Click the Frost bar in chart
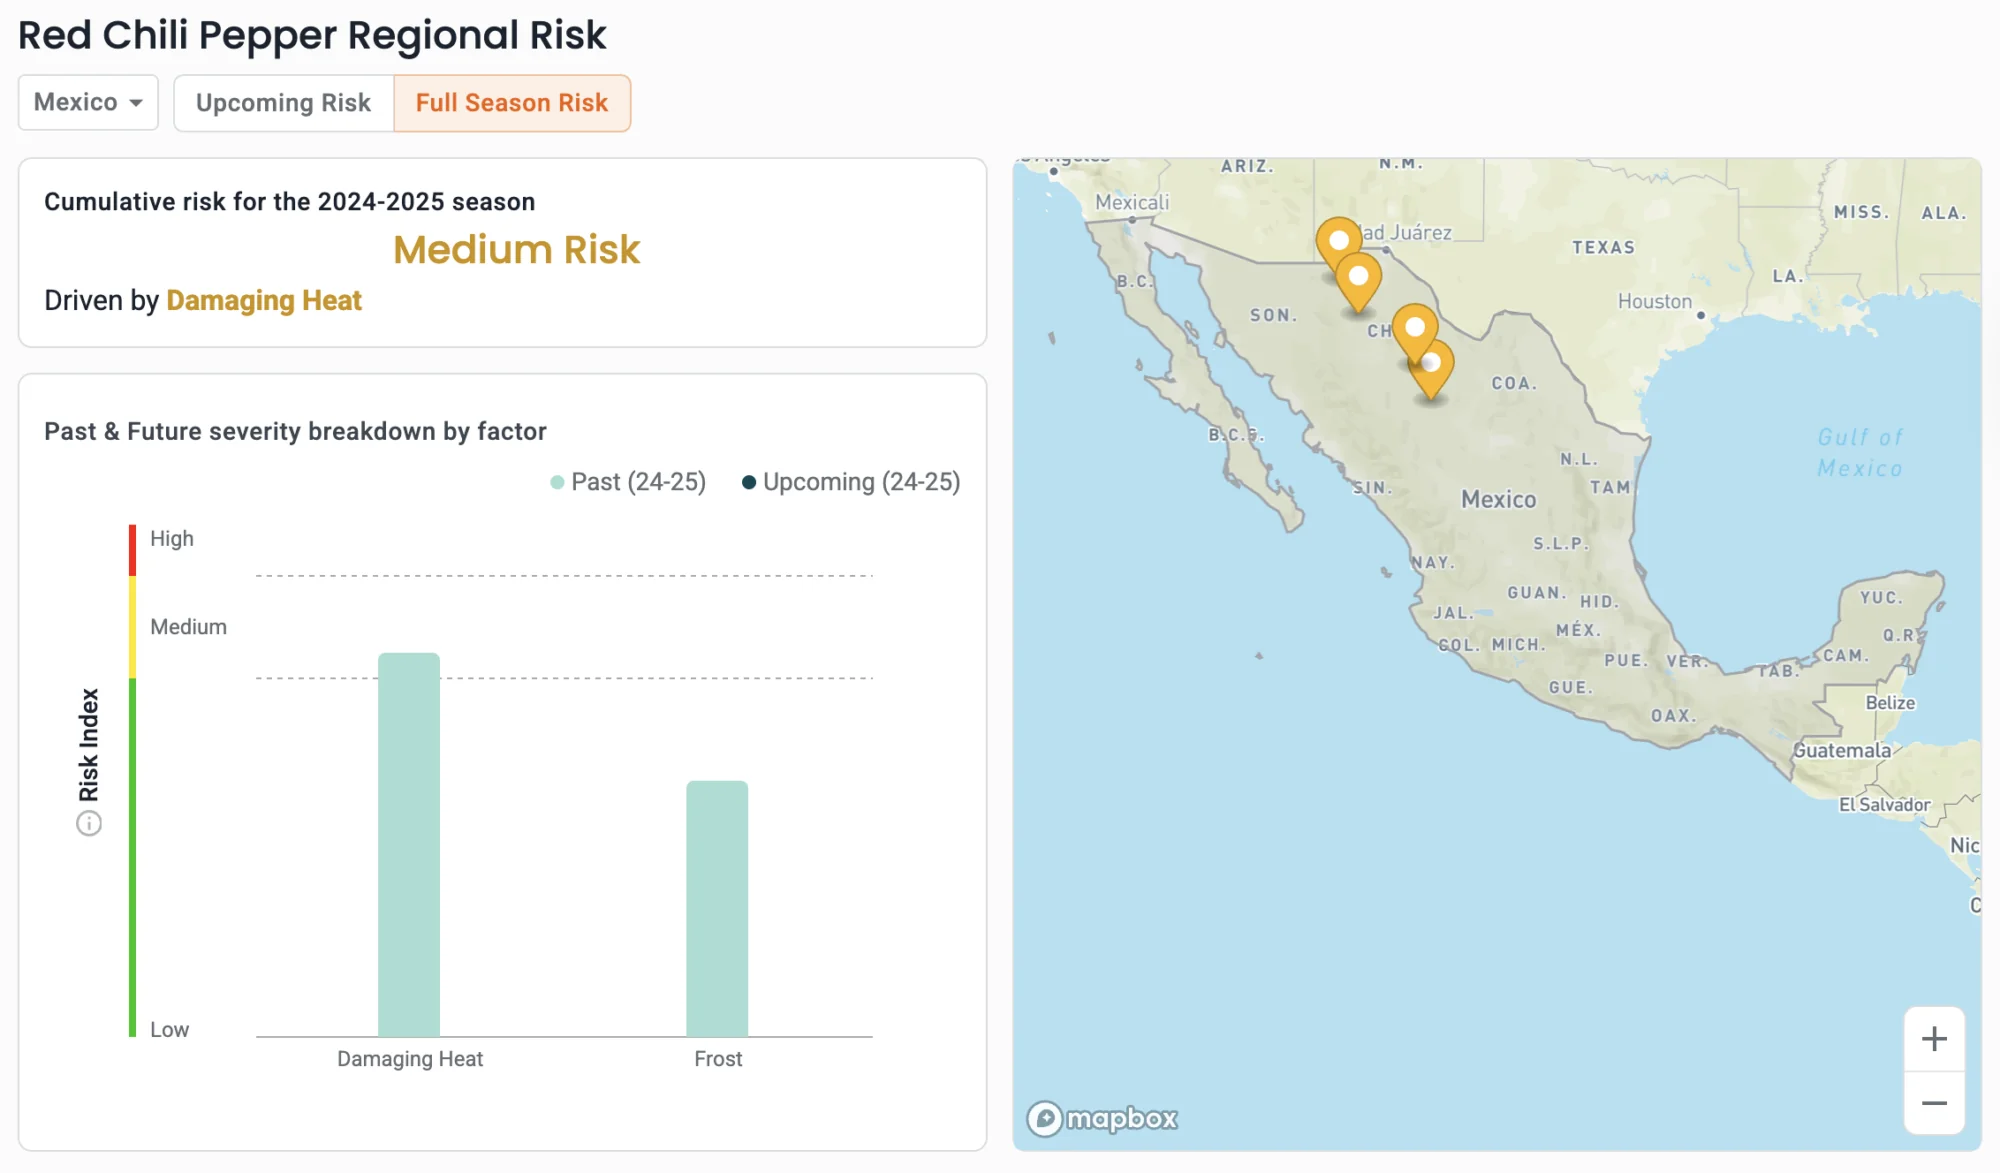The width and height of the screenshot is (2000, 1173). [717, 908]
